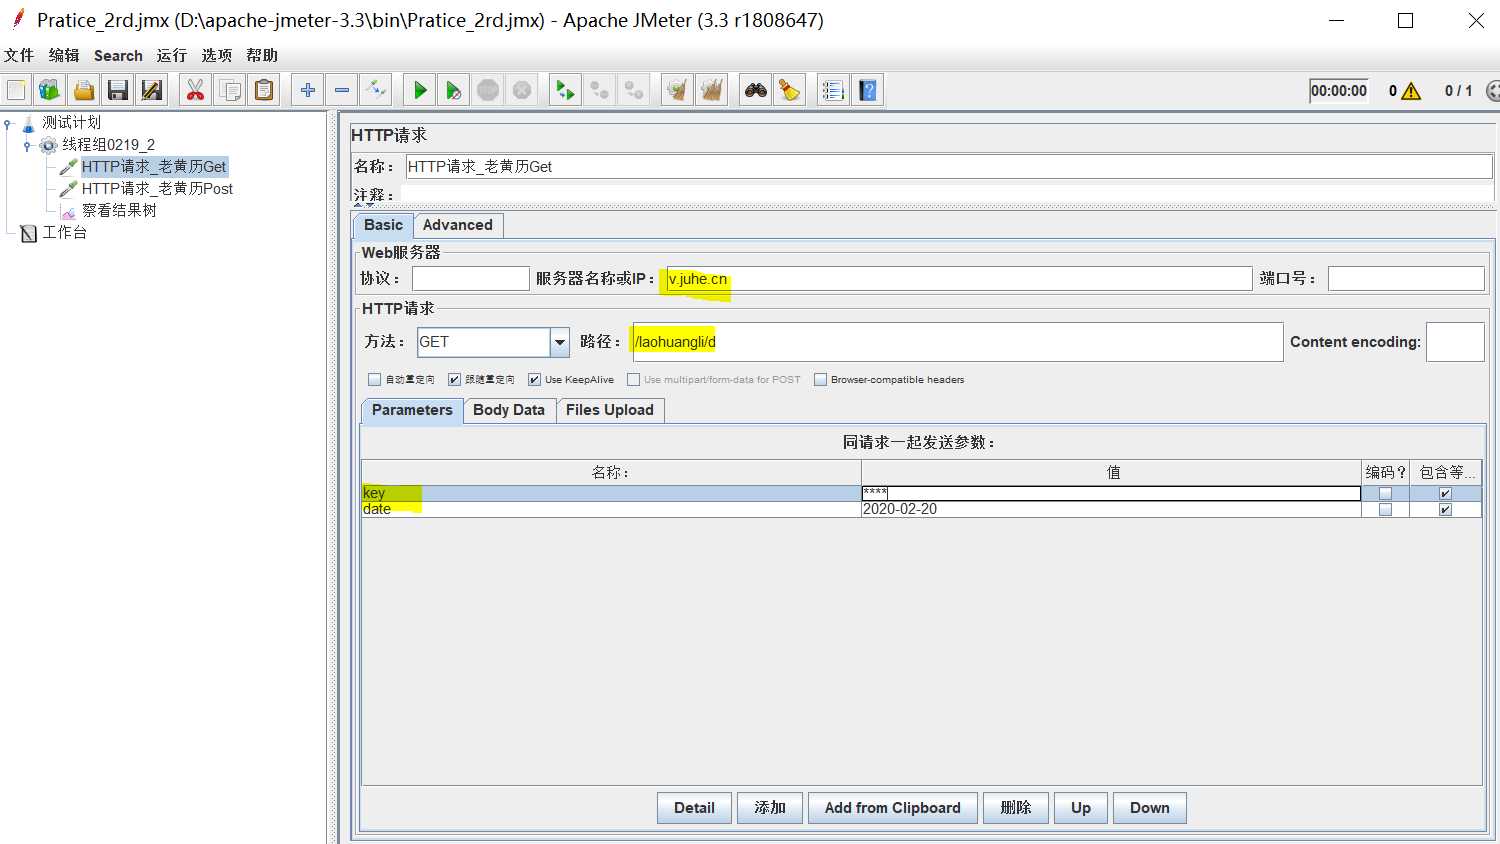Select 察看结果树 in the tree
The height and width of the screenshot is (844, 1500).
(119, 210)
